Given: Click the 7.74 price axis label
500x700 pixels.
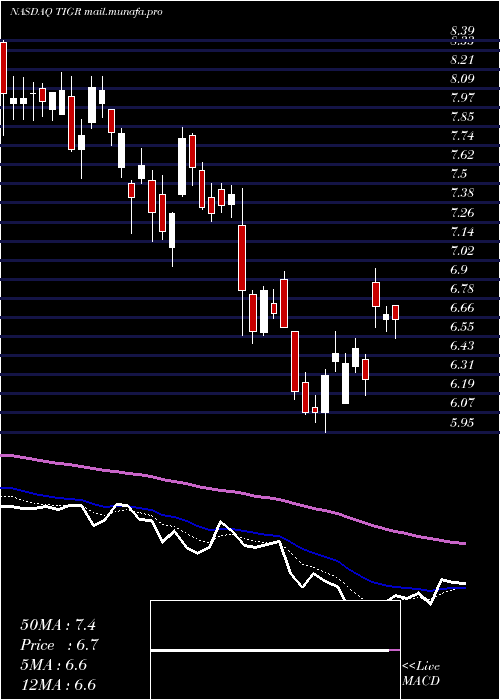Looking at the screenshot, I should pos(462,136).
